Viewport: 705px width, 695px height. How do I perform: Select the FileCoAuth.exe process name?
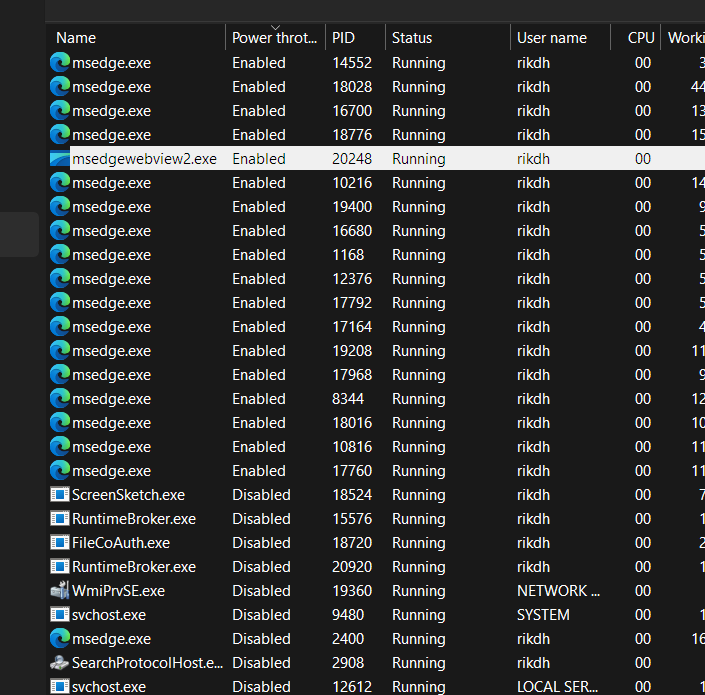point(121,543)
